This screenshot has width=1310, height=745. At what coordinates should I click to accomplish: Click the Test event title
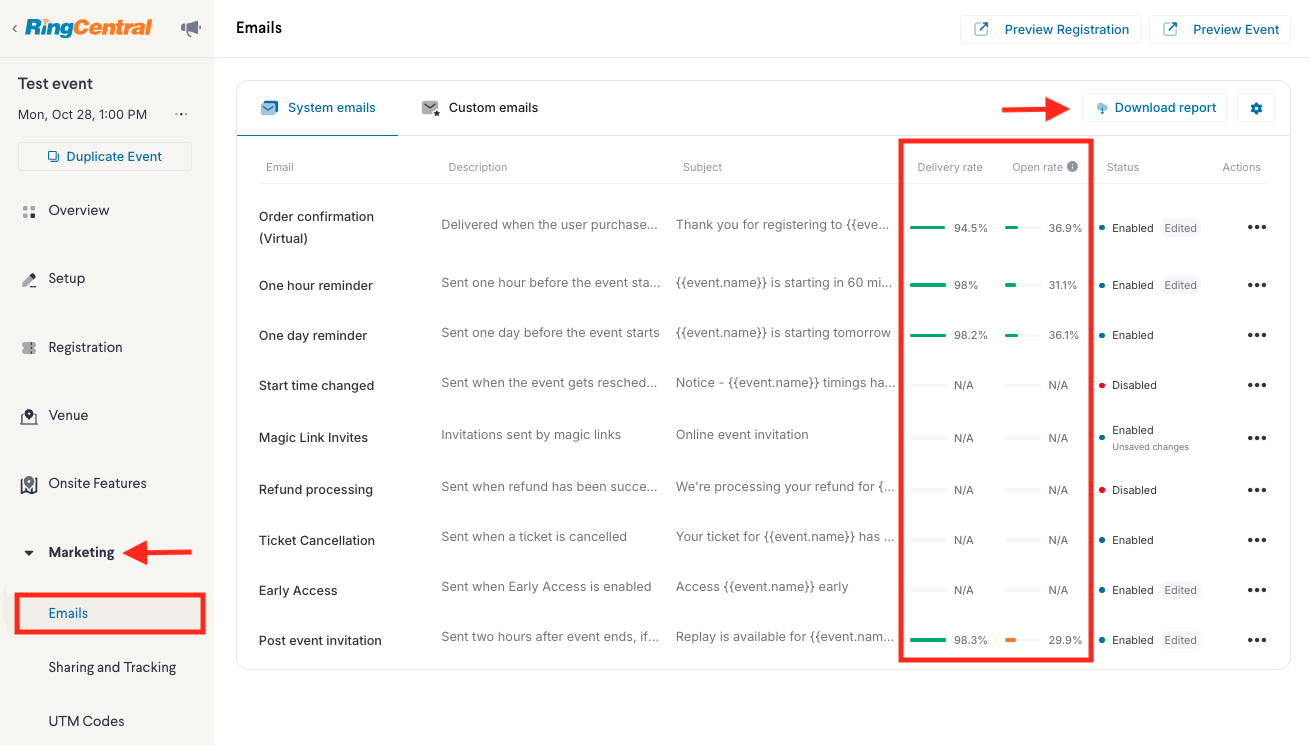(x=55, y=84)
